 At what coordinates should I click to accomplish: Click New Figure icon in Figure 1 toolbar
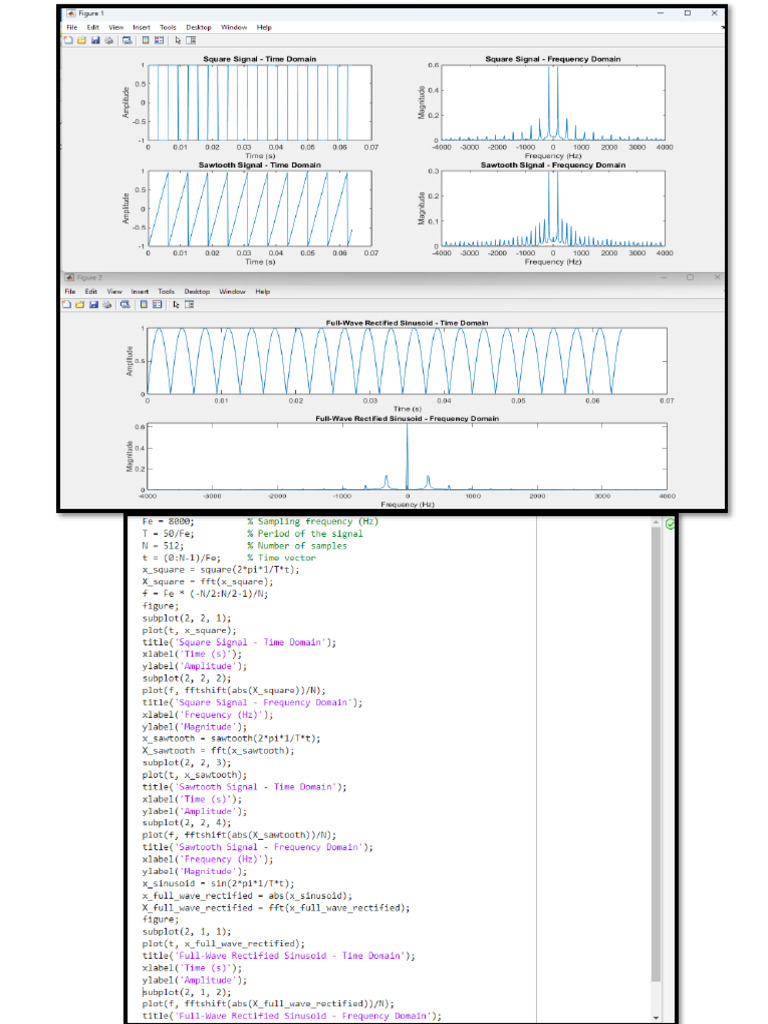[68, 41]
